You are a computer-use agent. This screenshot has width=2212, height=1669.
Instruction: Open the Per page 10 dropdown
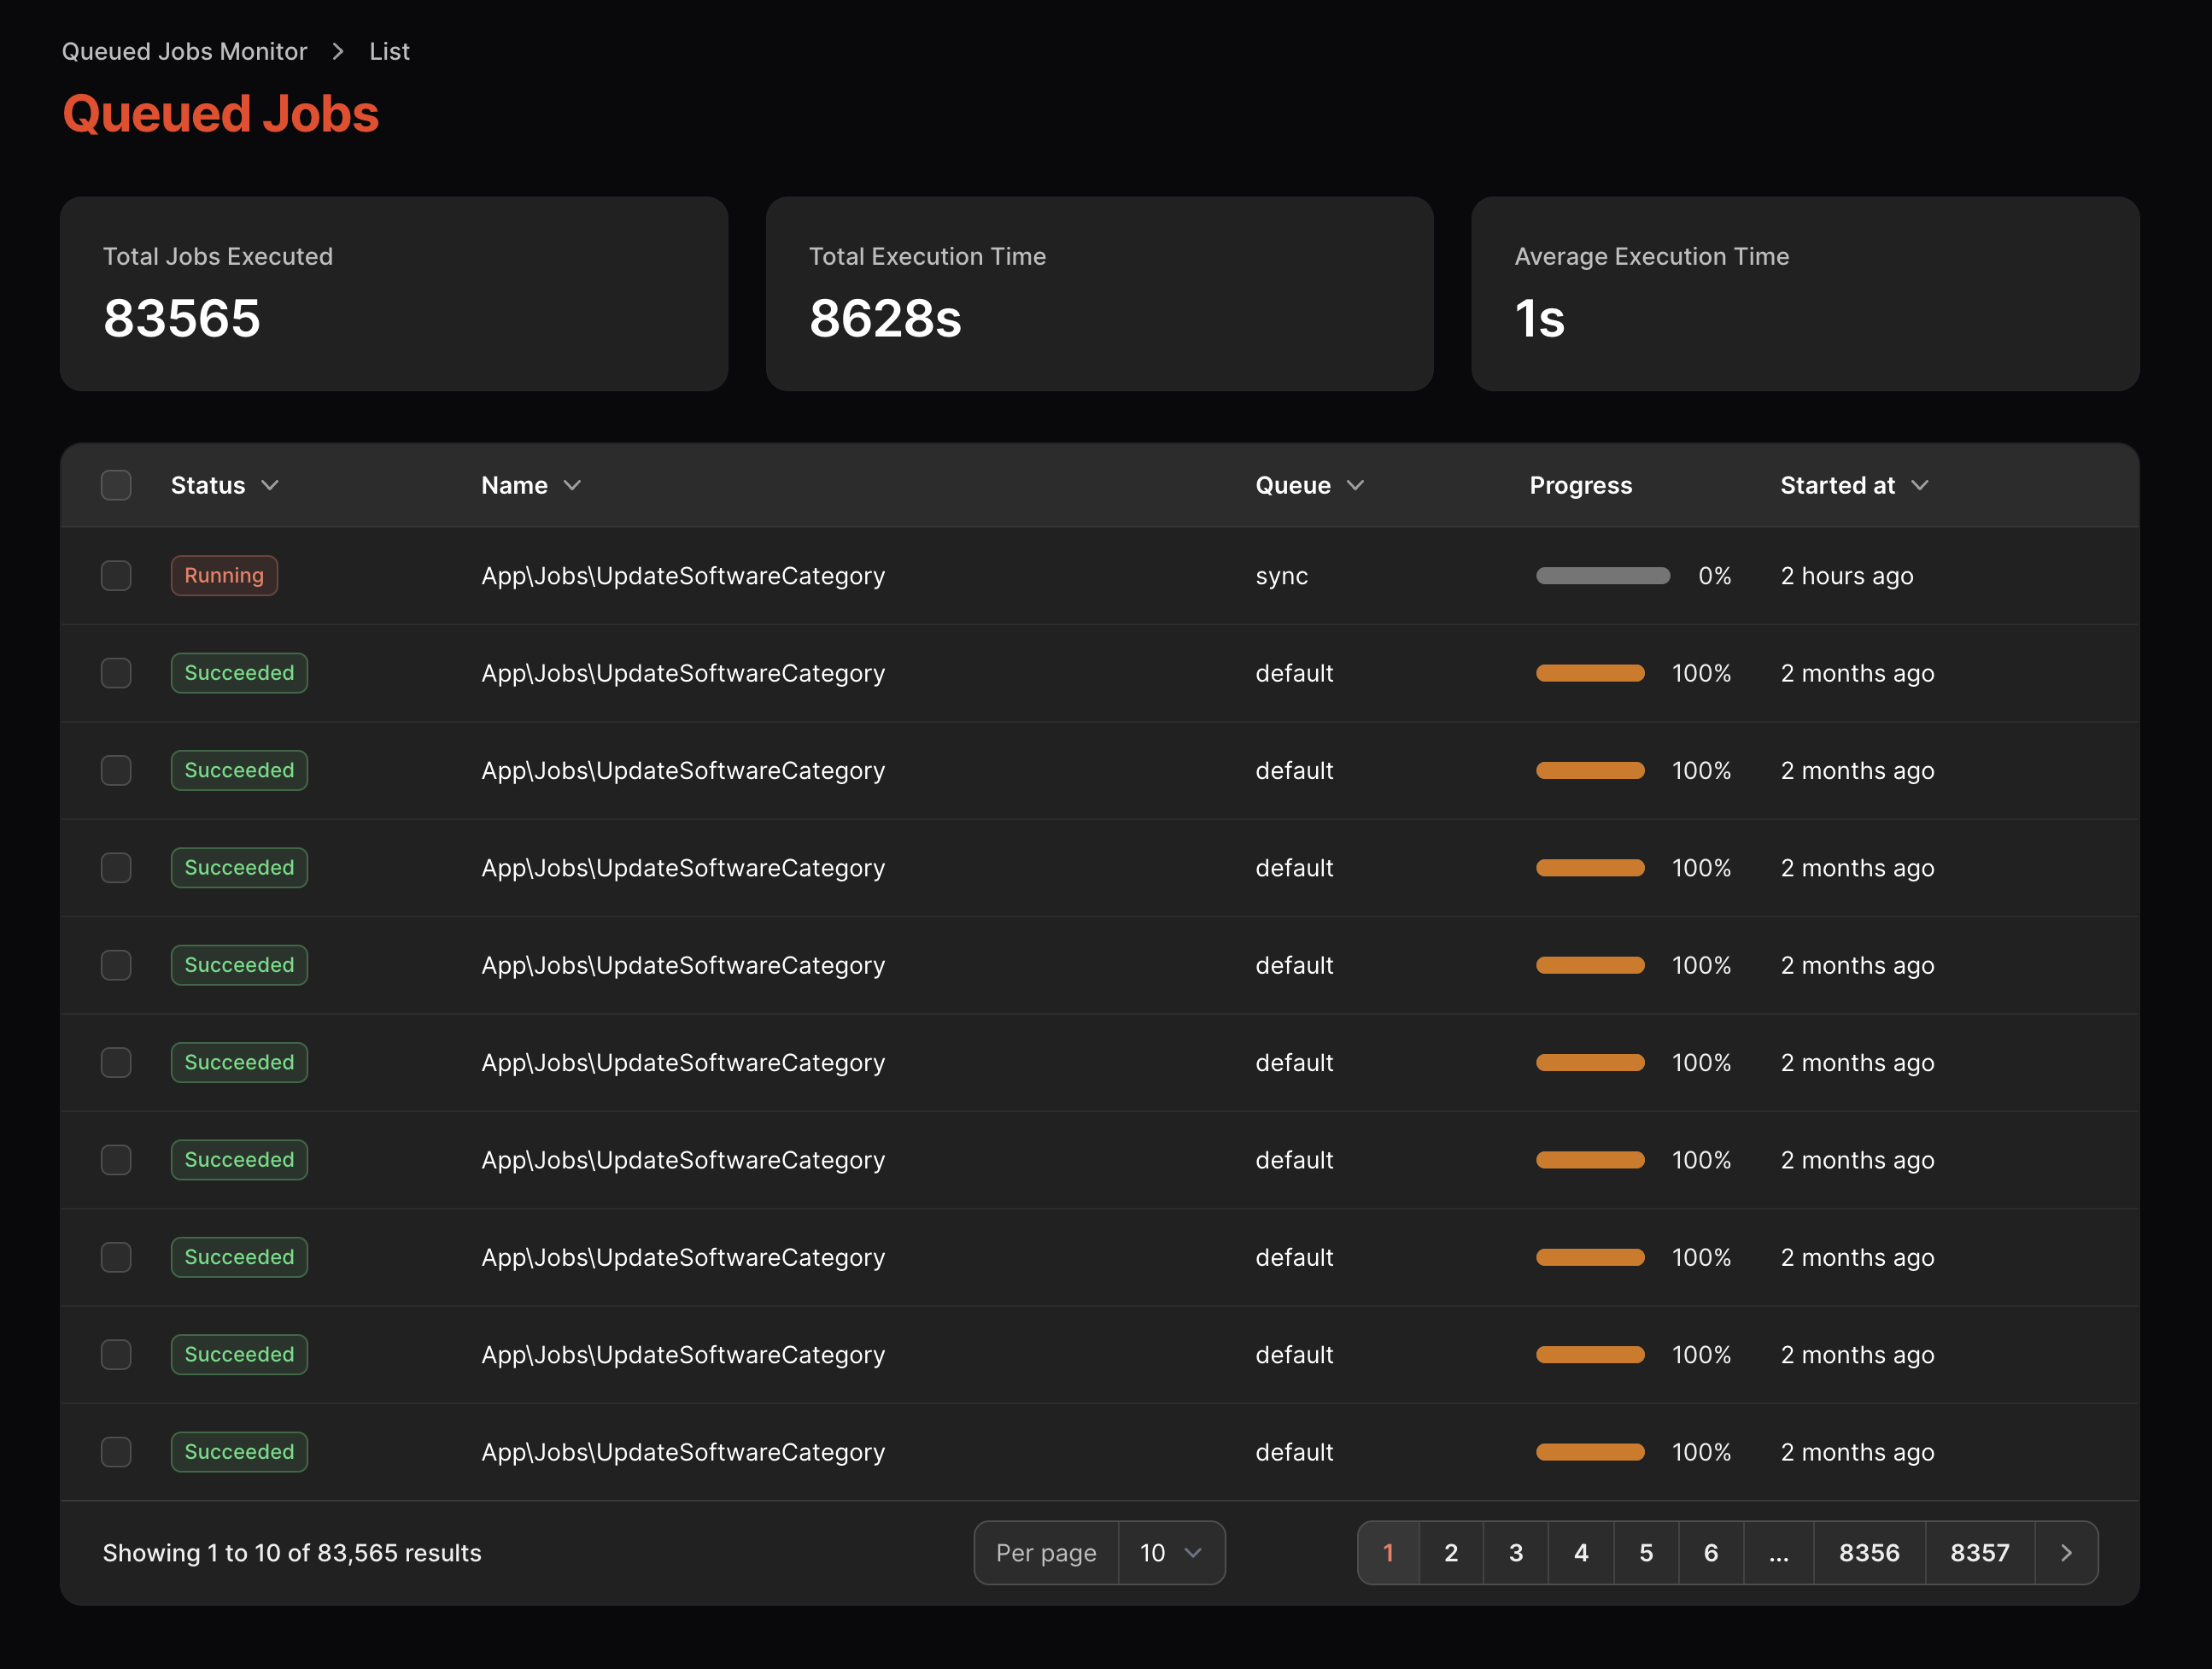pos(1171,1552)
